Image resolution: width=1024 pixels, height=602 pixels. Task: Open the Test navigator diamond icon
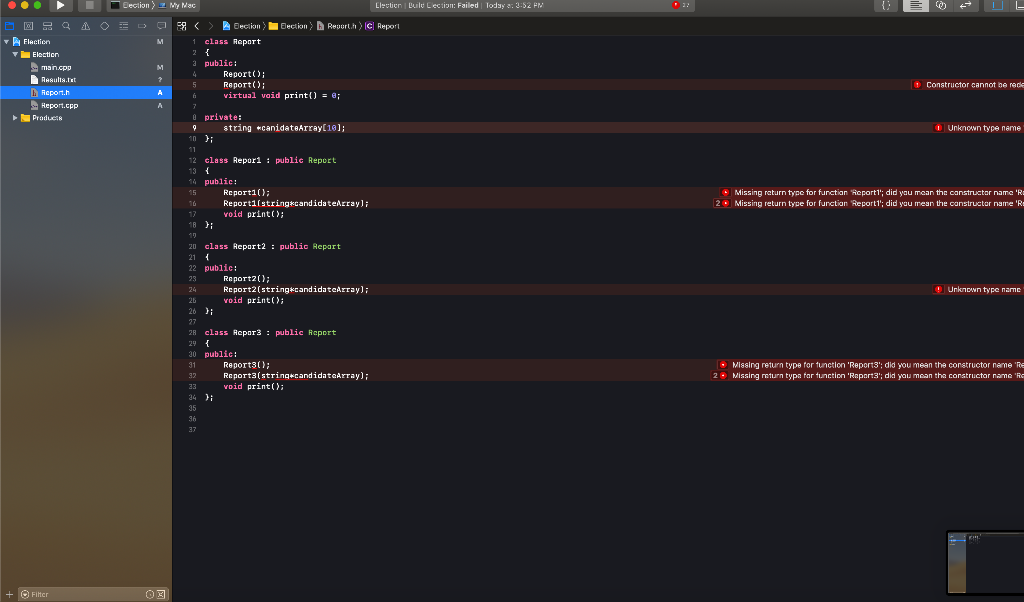(x=104, y=26)
